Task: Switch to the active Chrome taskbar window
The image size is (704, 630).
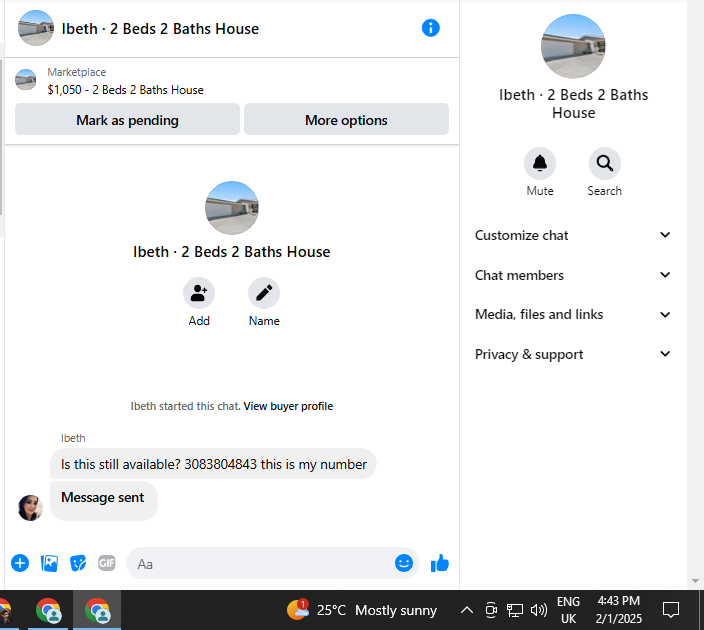Action: (97, 610)
